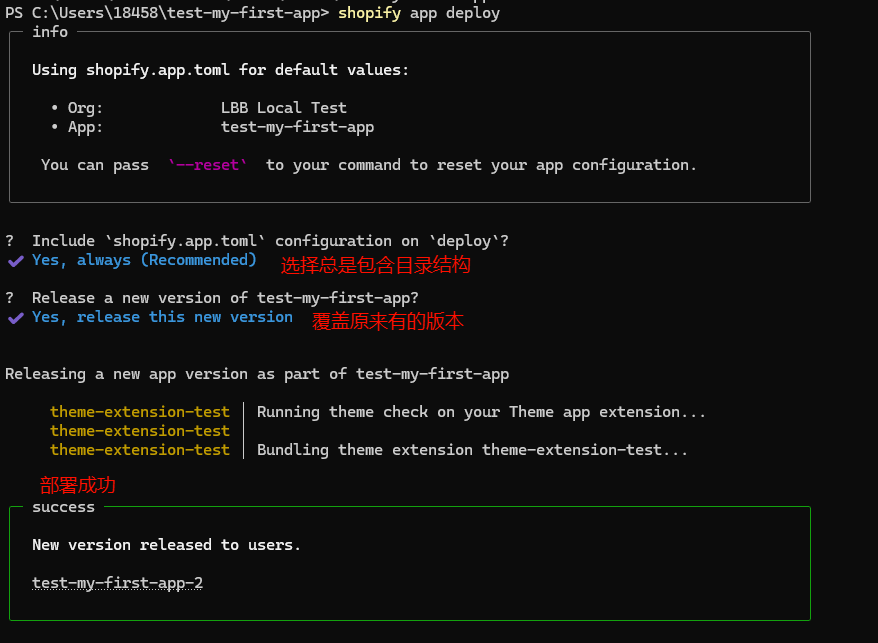Click 'Yes, always (Recommended)' answer
The image size is (878, 643).
144,260
